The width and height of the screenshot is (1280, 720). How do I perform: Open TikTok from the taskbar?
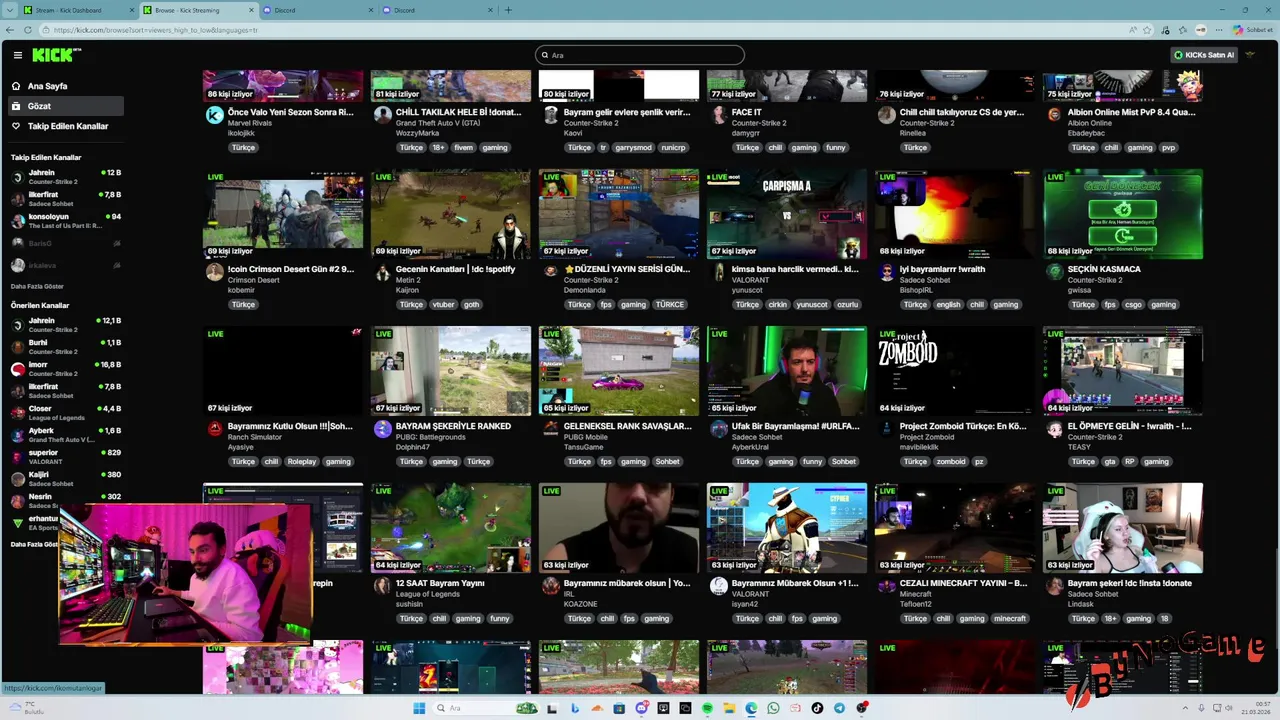817,708
